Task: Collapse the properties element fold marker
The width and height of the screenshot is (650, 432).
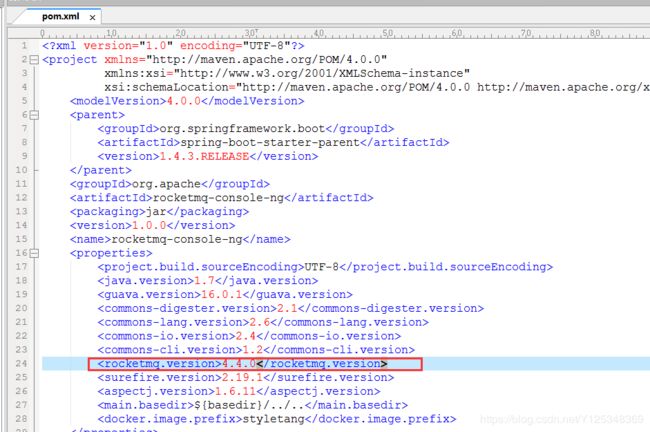Action: click(34, 254)
